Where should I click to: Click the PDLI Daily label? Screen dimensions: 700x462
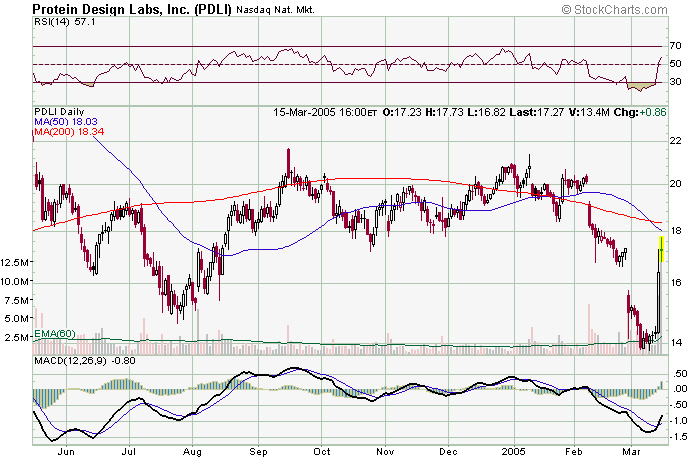(x=59, y=112)
